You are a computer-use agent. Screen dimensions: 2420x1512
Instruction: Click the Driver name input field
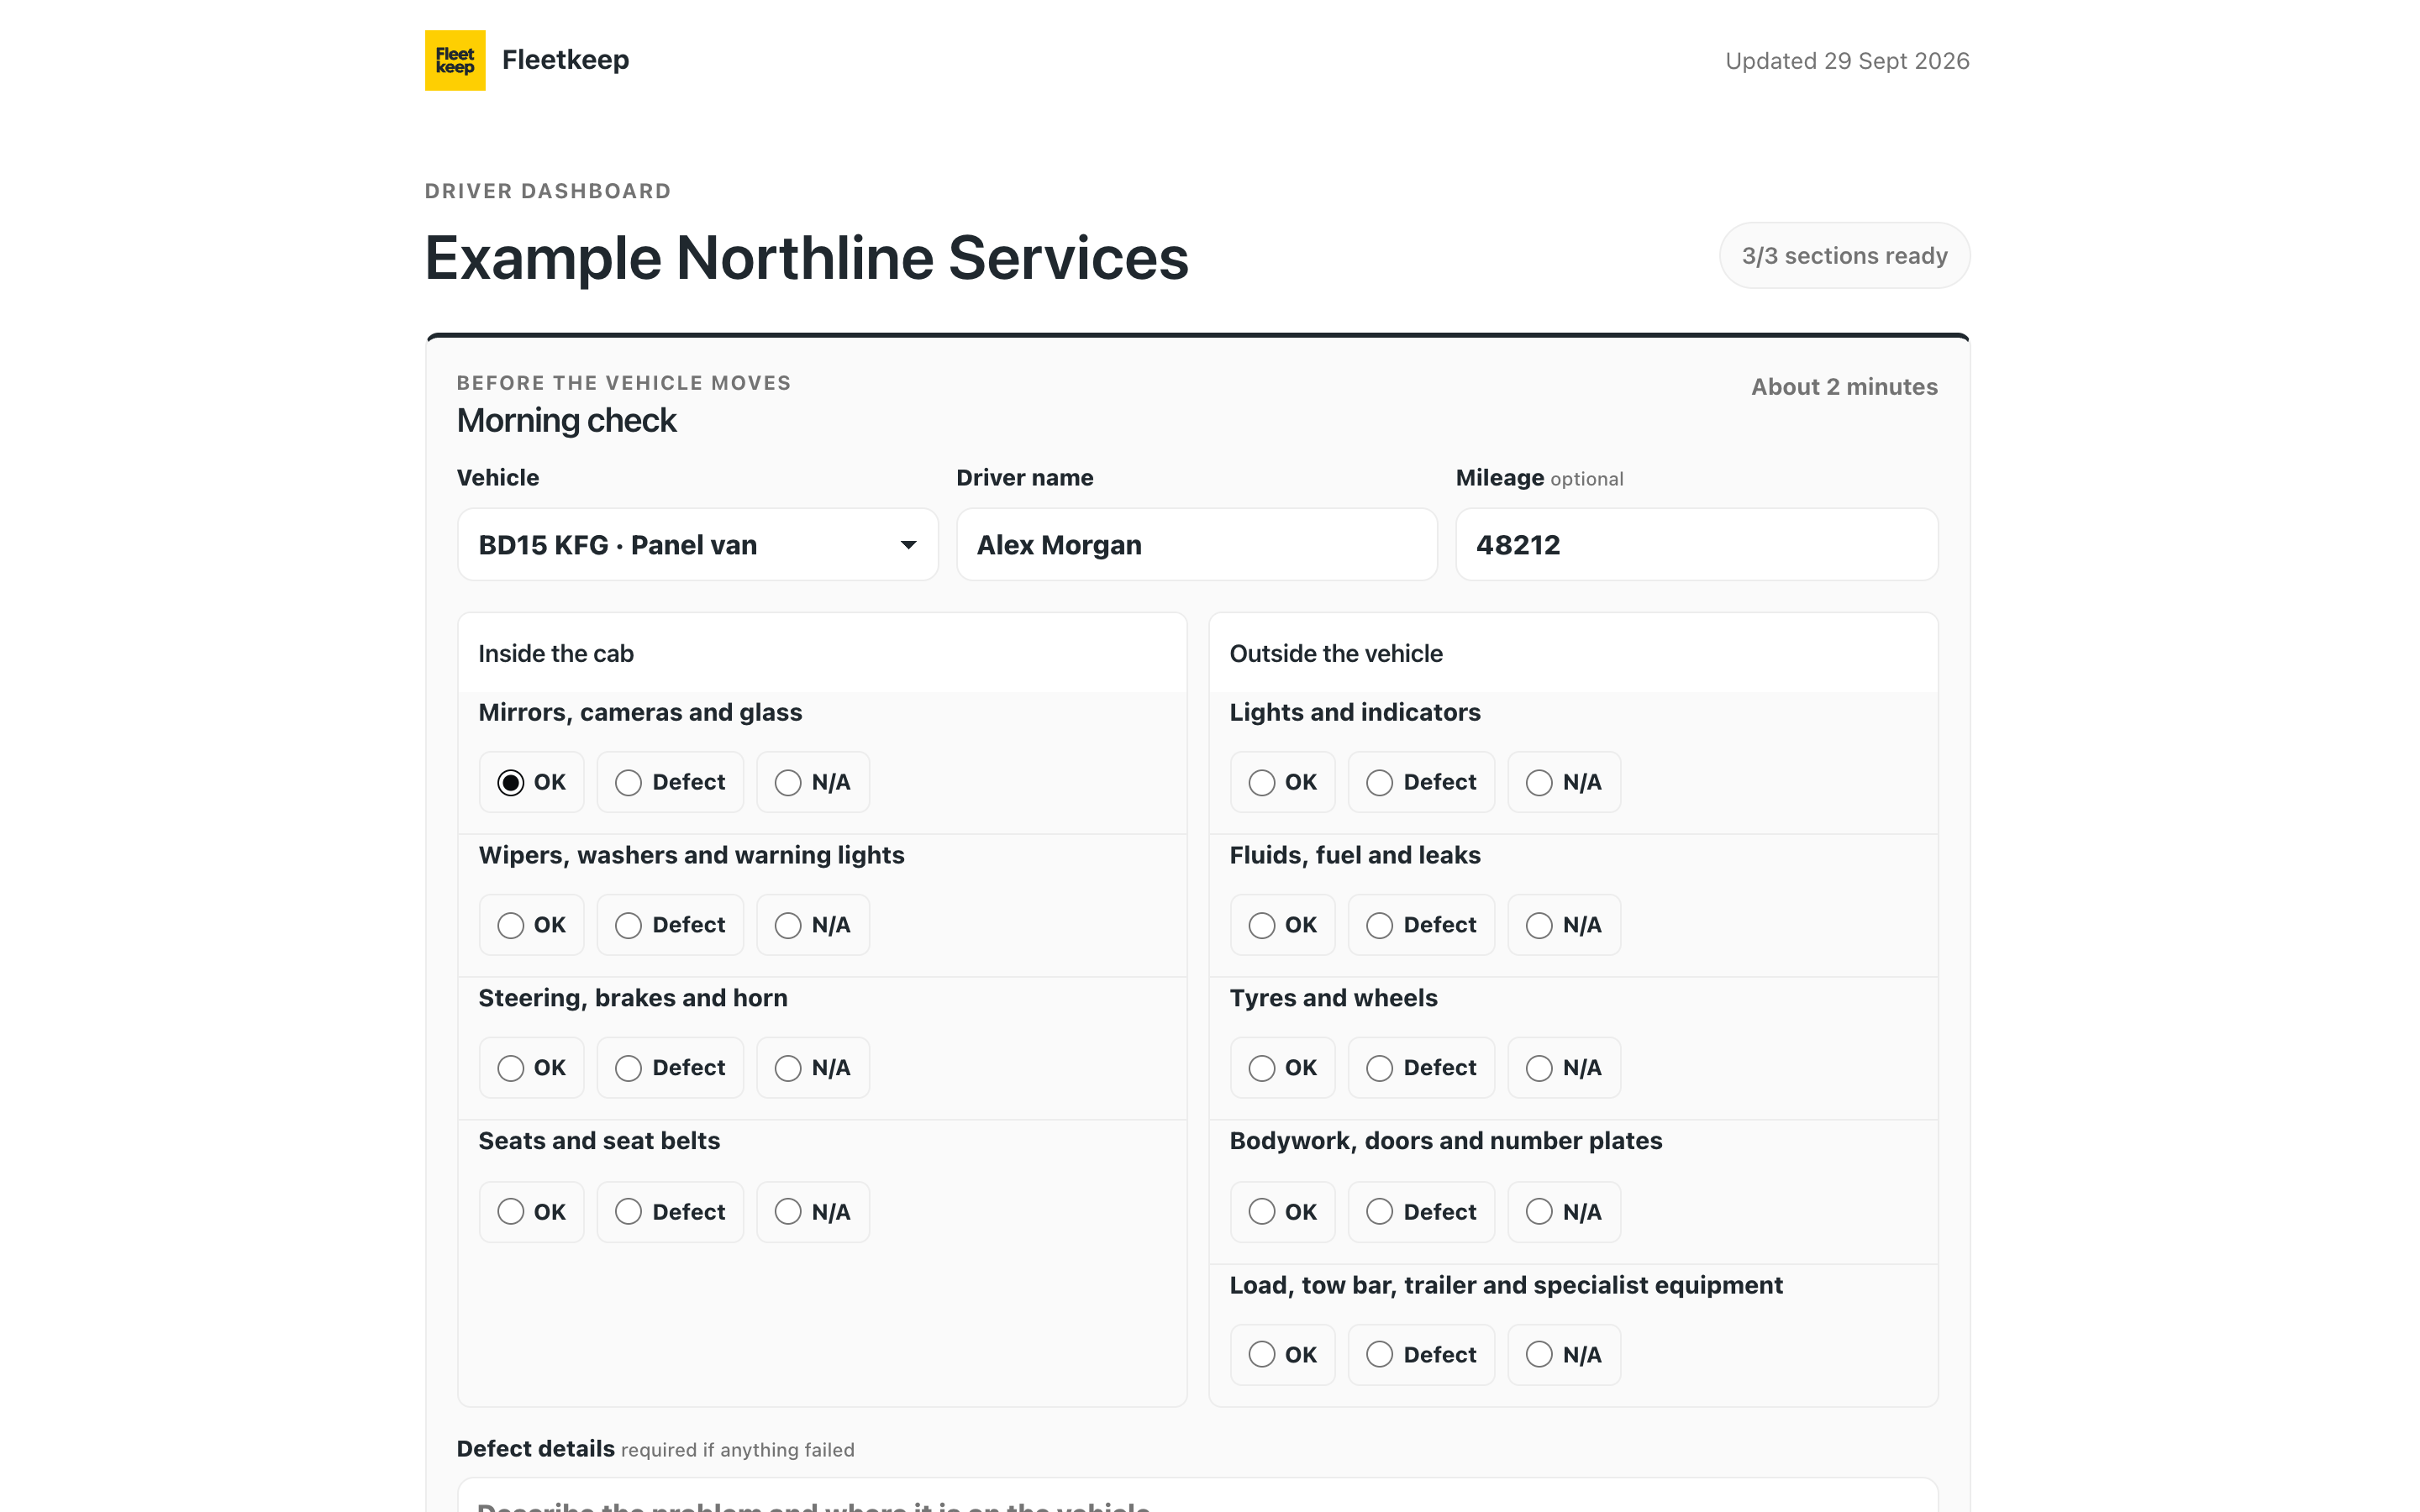click(x=1196, y=544)
